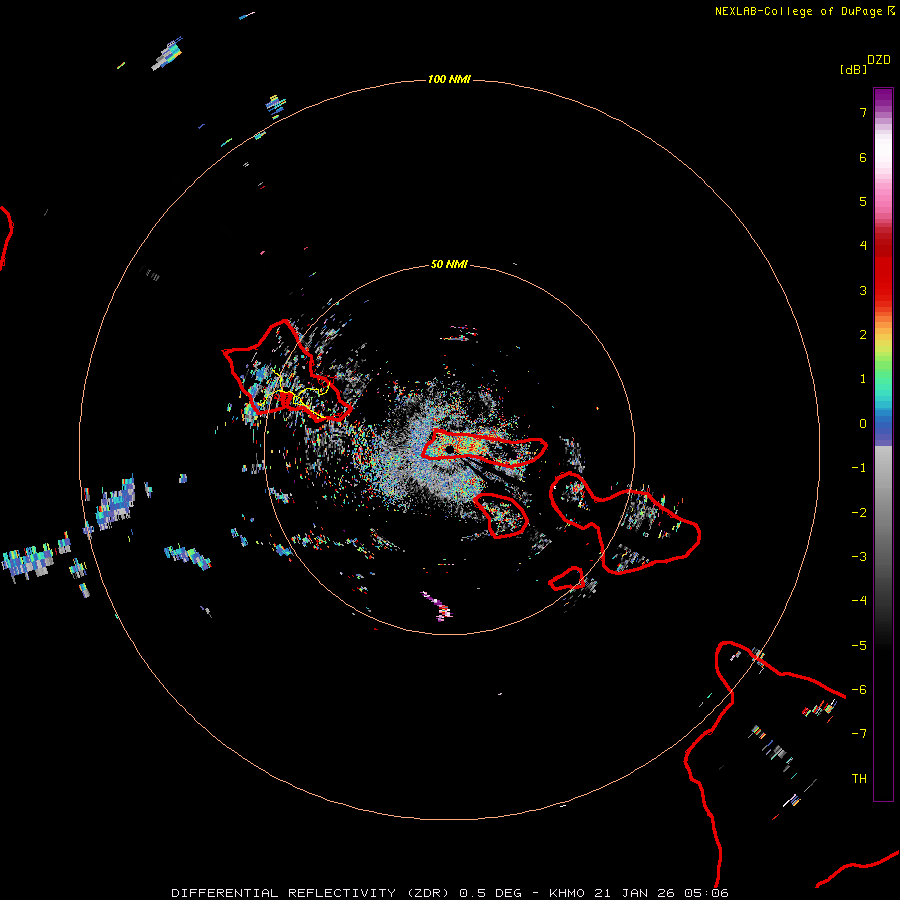Click the 2 dB scale value

863,335
